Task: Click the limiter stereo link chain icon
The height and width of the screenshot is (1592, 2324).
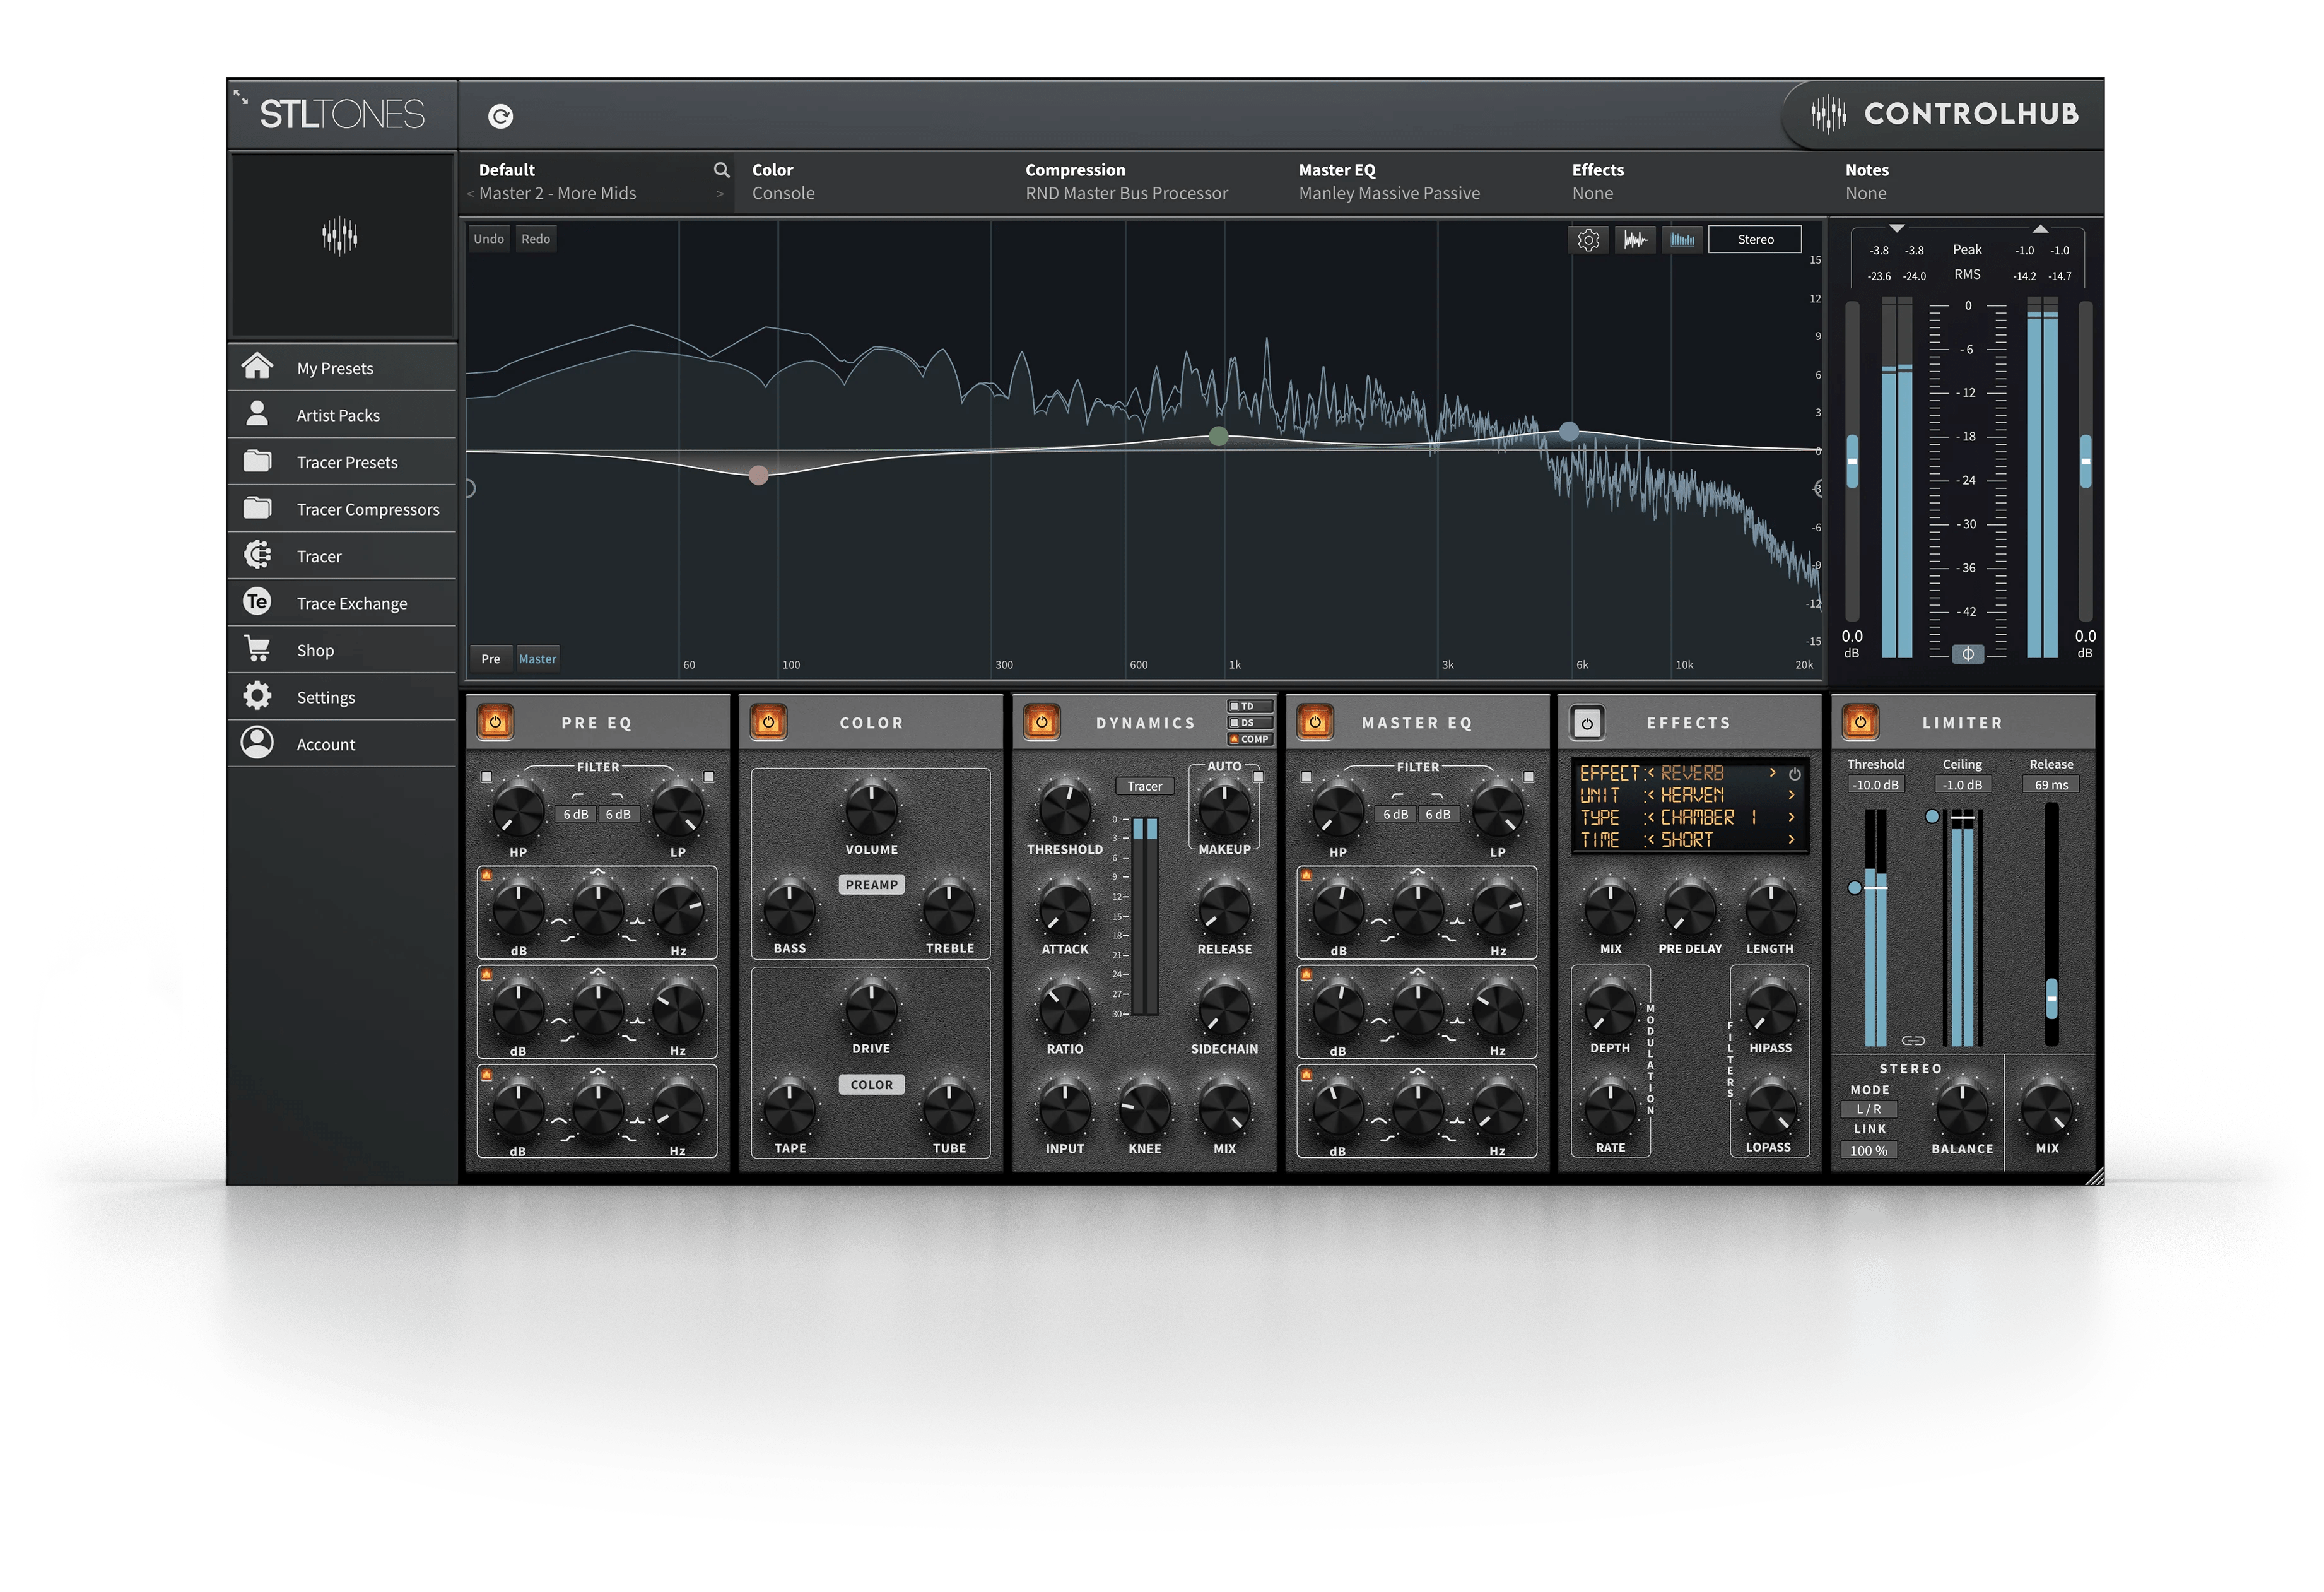Action: tap(1912, 1041)
